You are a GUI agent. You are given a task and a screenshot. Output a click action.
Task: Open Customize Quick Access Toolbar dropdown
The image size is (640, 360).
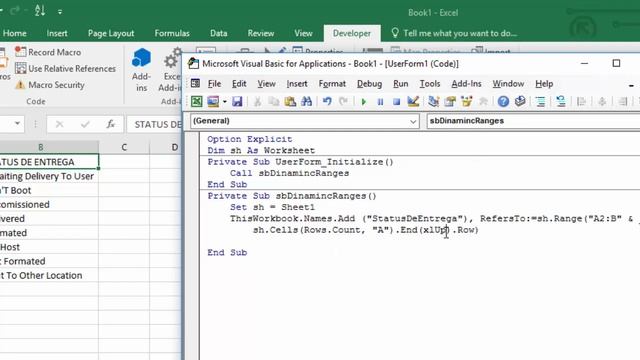[60, 12]
